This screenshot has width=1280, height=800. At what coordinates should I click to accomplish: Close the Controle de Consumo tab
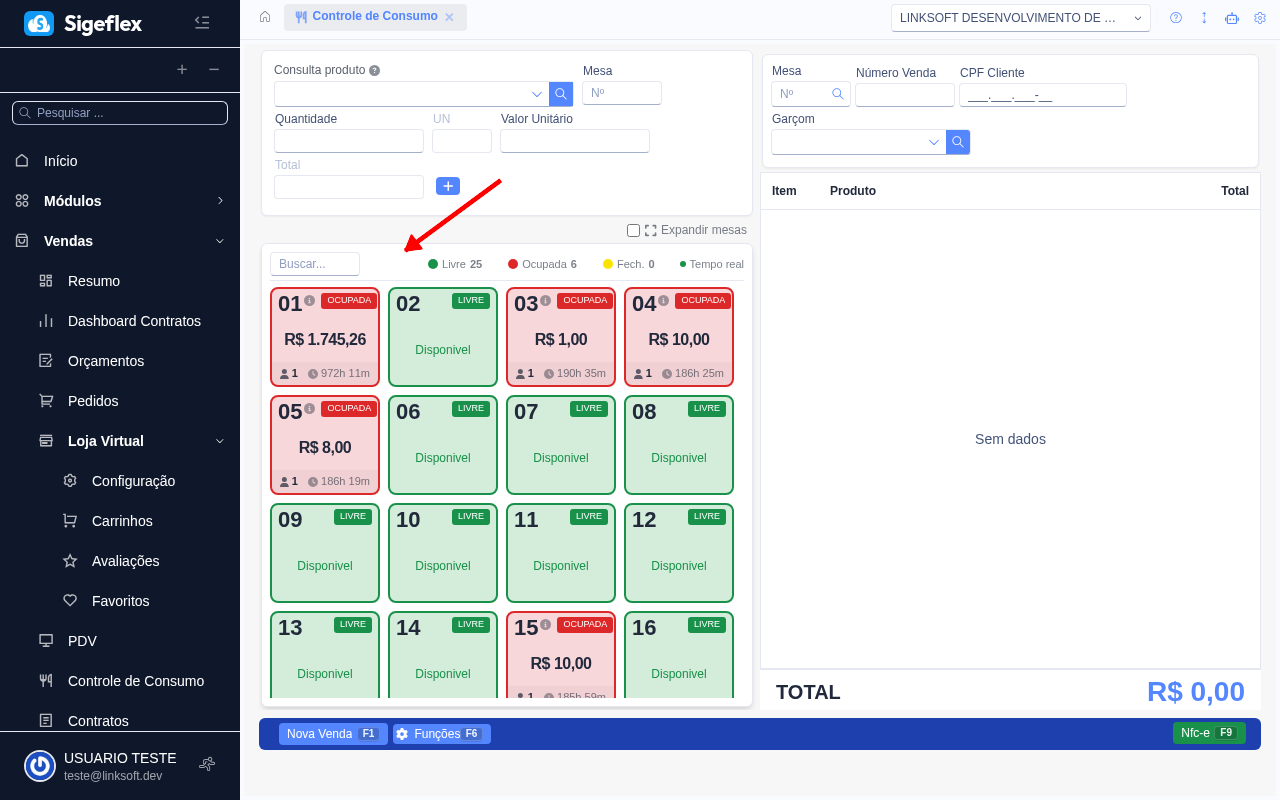tap(449, 17)
